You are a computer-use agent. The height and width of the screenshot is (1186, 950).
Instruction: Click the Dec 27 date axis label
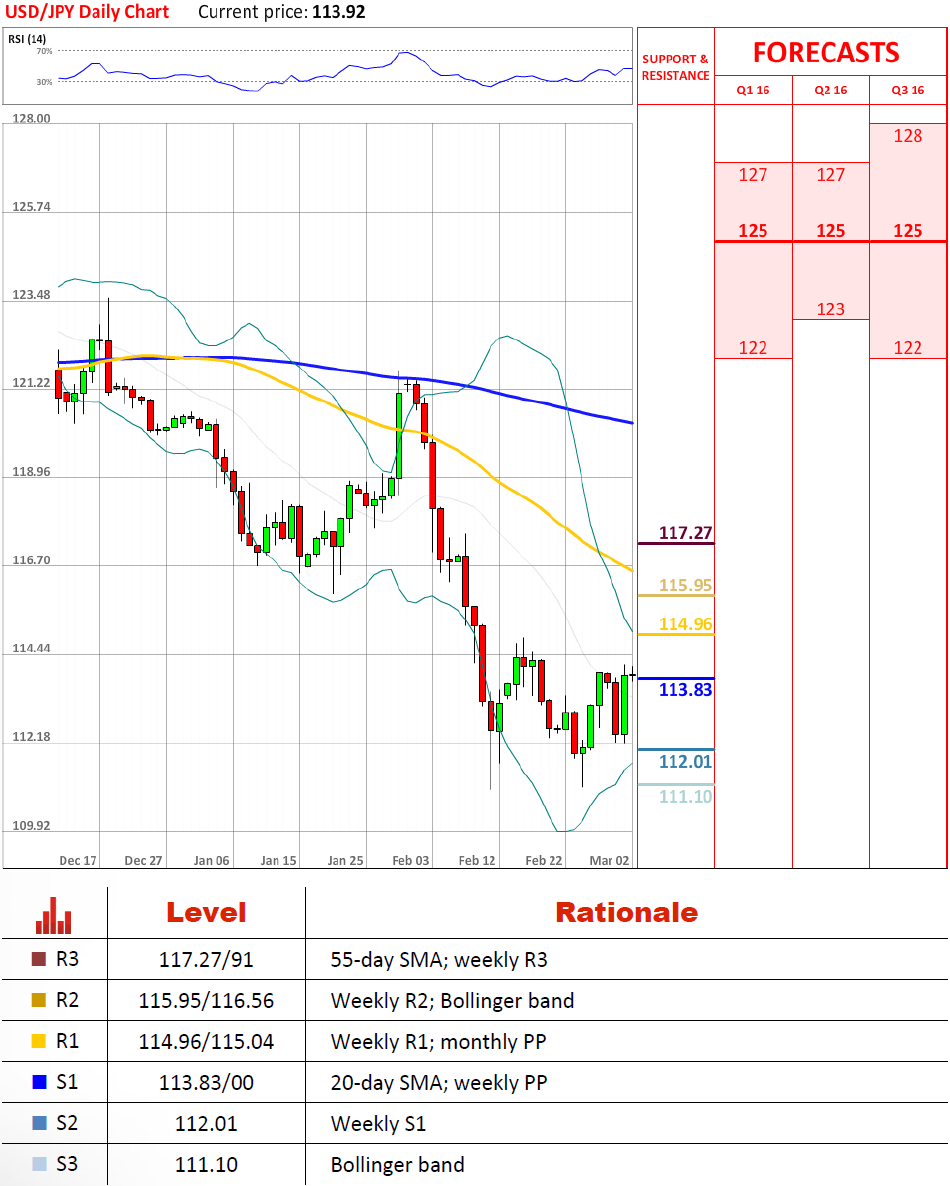tap(143, 861)
